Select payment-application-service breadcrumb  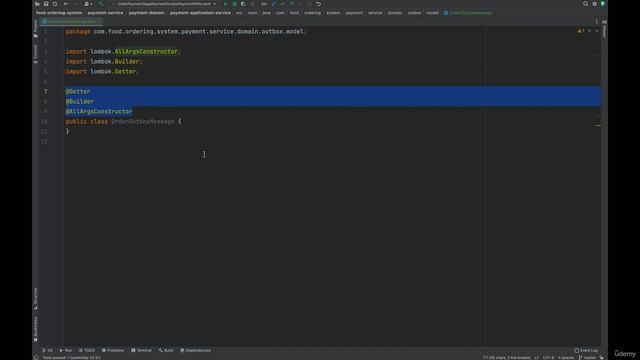(200, 13)
